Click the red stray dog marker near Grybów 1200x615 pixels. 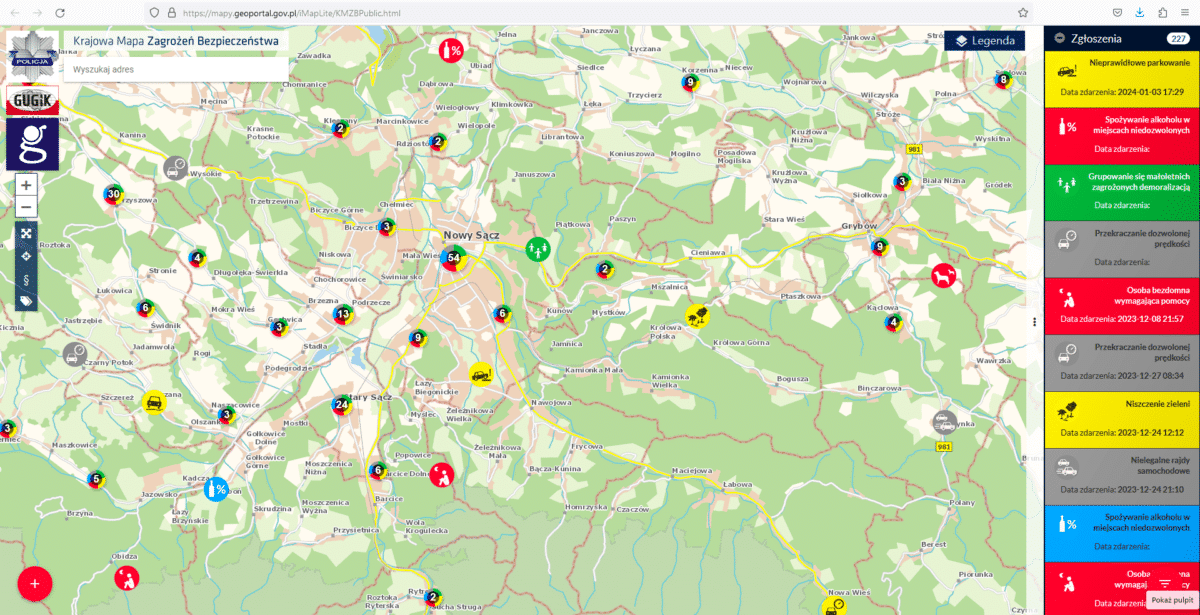[x=942, y=275]
